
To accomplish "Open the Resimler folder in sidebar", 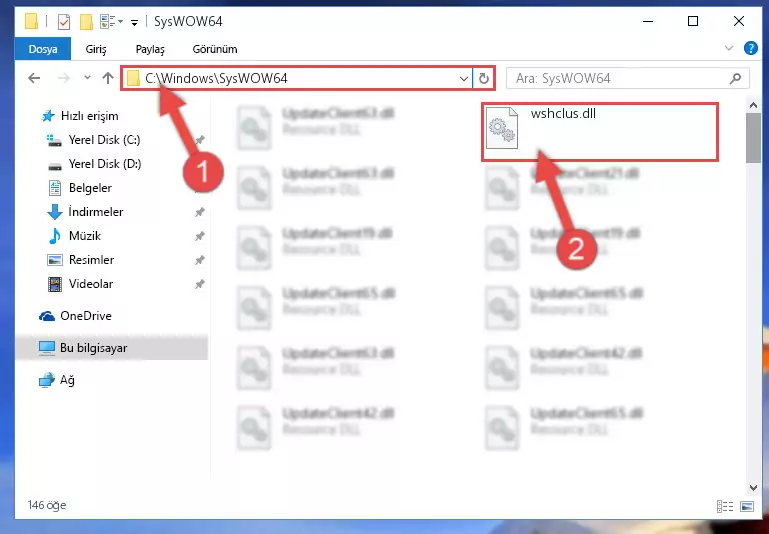I will [x=91, y=260].
